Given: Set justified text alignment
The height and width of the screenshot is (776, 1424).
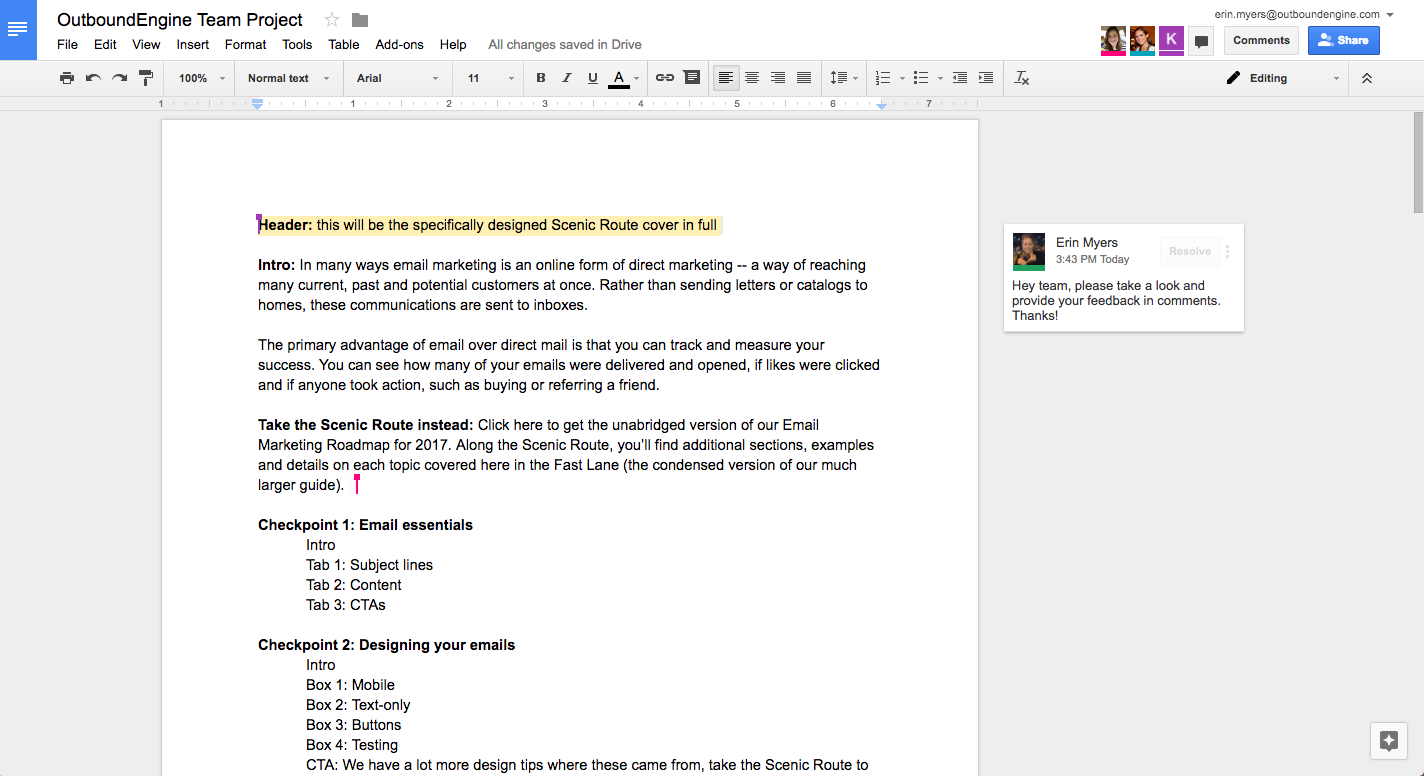Looking at the screenshot, I should (x=804, y=78).
